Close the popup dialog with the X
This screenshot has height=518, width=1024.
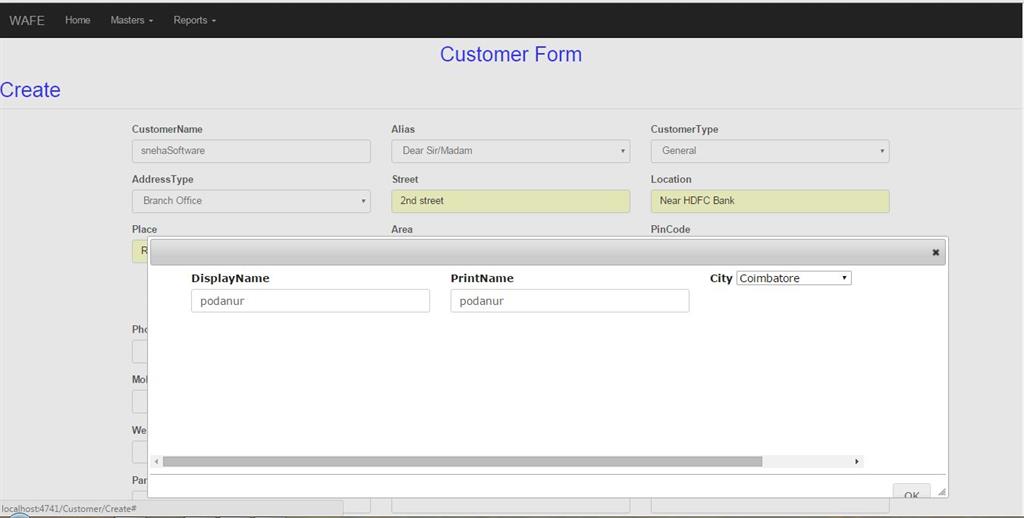click(x=935, y=252)
